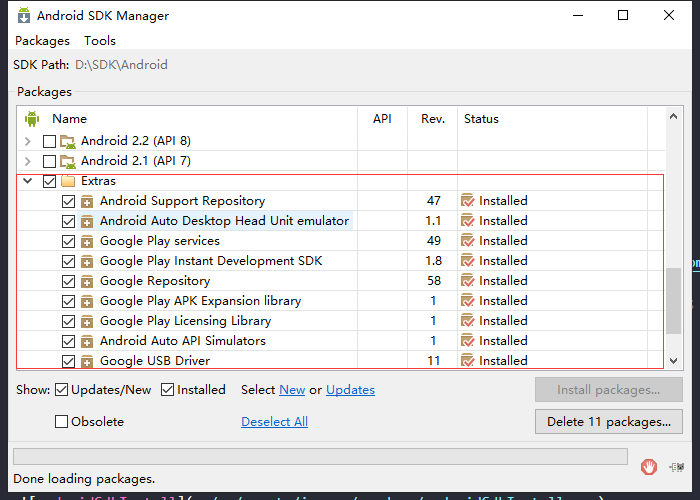Enable the Obsolete checkbox
700x500 pixels.
click(61, 421)
